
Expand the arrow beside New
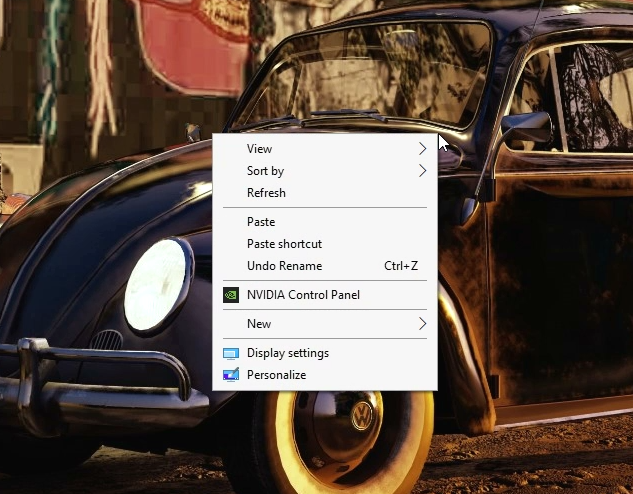422,324
